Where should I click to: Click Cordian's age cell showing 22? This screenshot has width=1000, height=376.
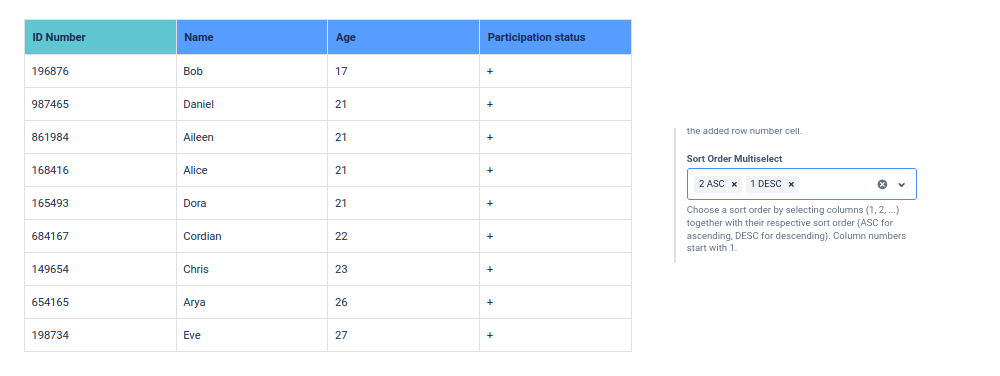tap(404, 236)
